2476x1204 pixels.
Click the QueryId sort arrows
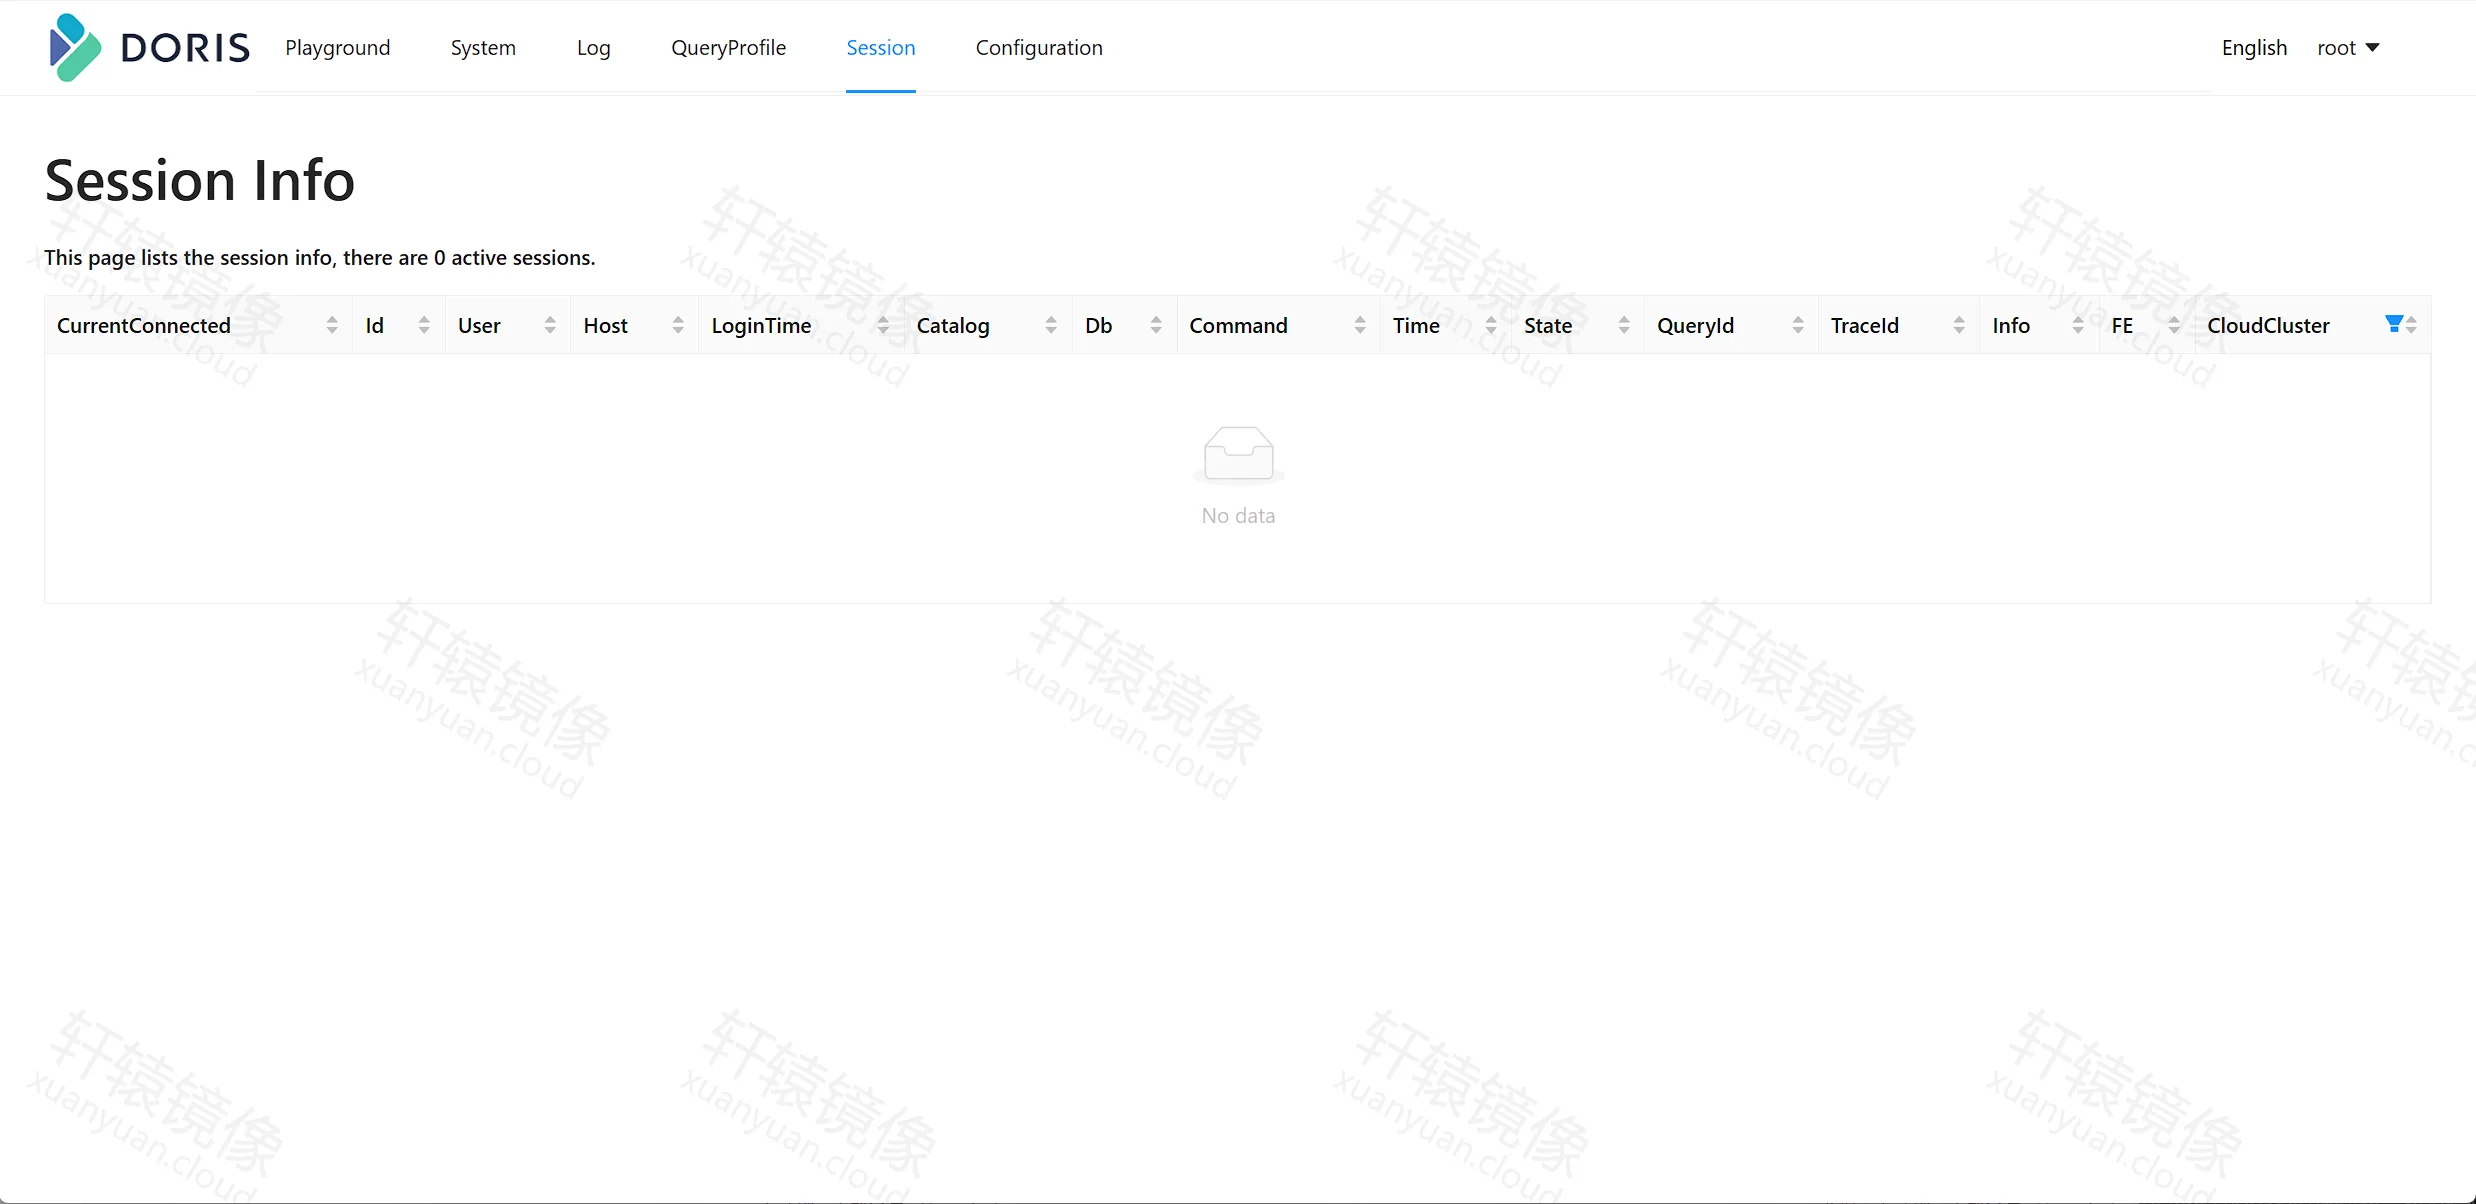point(1798,325)
